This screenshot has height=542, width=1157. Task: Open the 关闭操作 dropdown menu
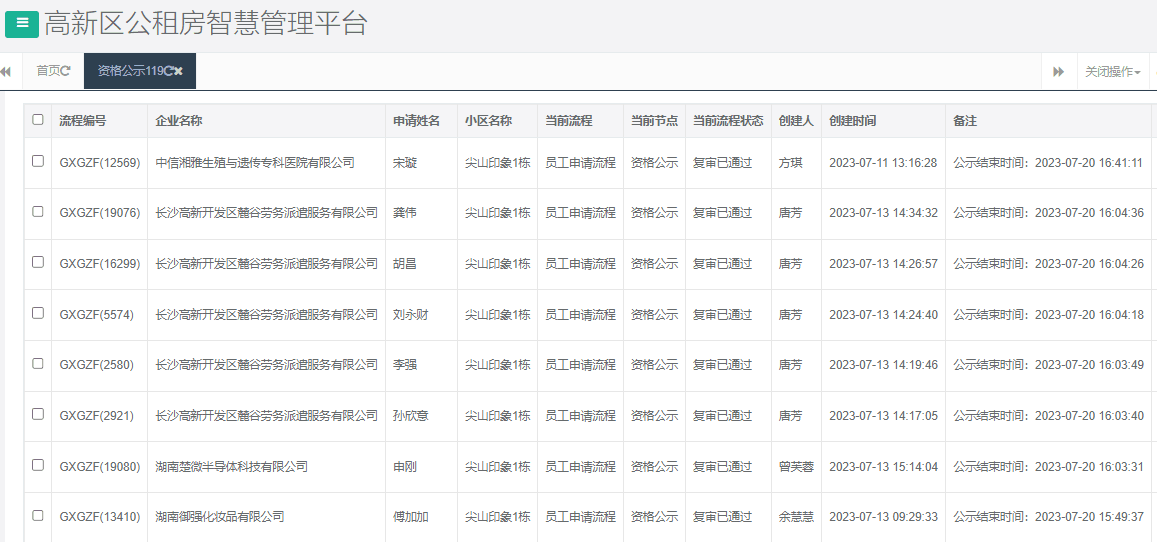point(1113,72)
